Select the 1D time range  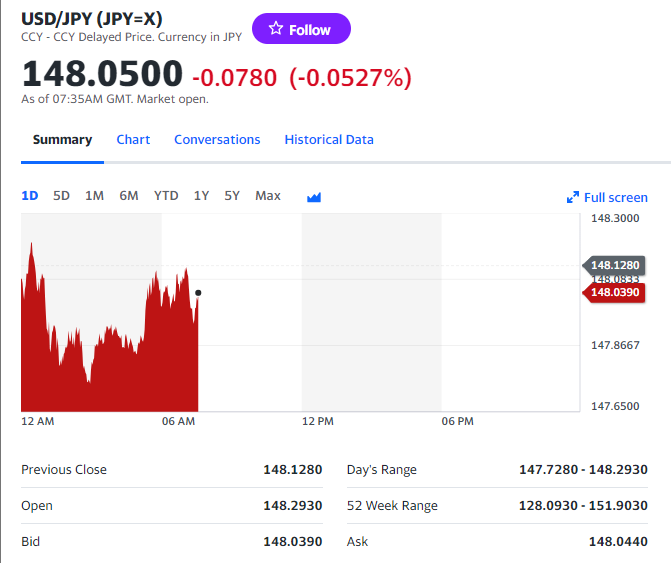tap(30, 196)
